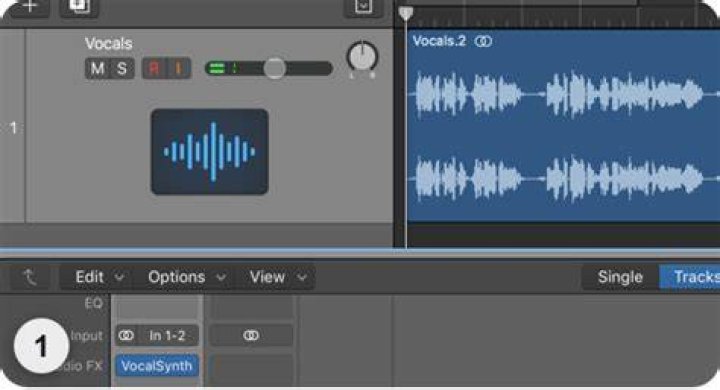Click the Vocals pan knob
This screenshot has height=390, width=720.
(362, 57)
